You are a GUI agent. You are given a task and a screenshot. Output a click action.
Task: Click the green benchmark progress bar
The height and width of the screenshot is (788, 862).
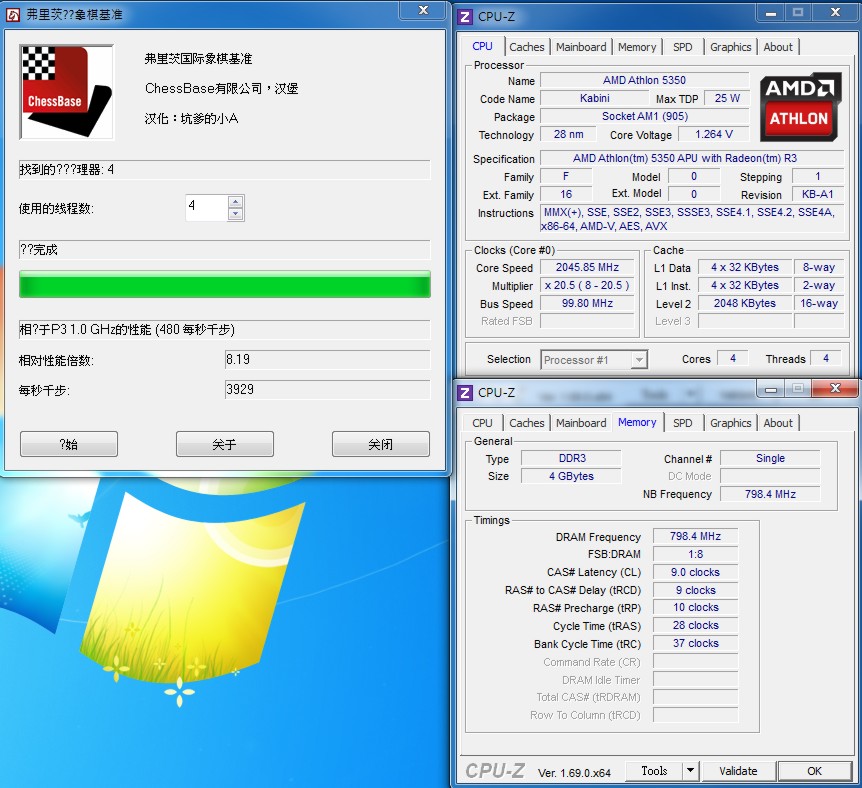(x=225, y=284)
